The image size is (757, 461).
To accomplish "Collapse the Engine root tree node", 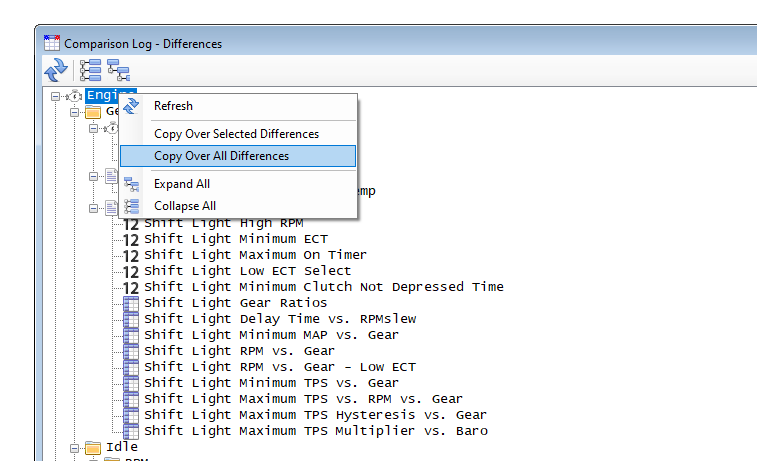I will (x=57, y=96).
